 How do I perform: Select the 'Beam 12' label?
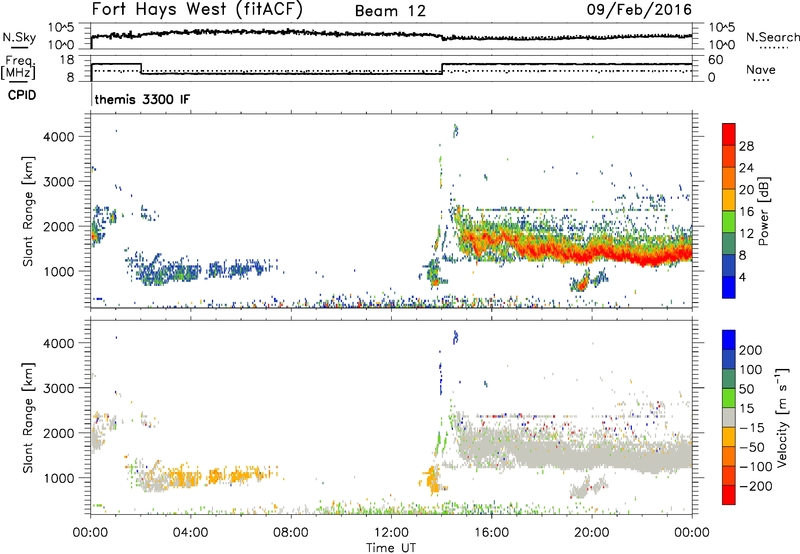pyautogui.click(x=390, y=11)
